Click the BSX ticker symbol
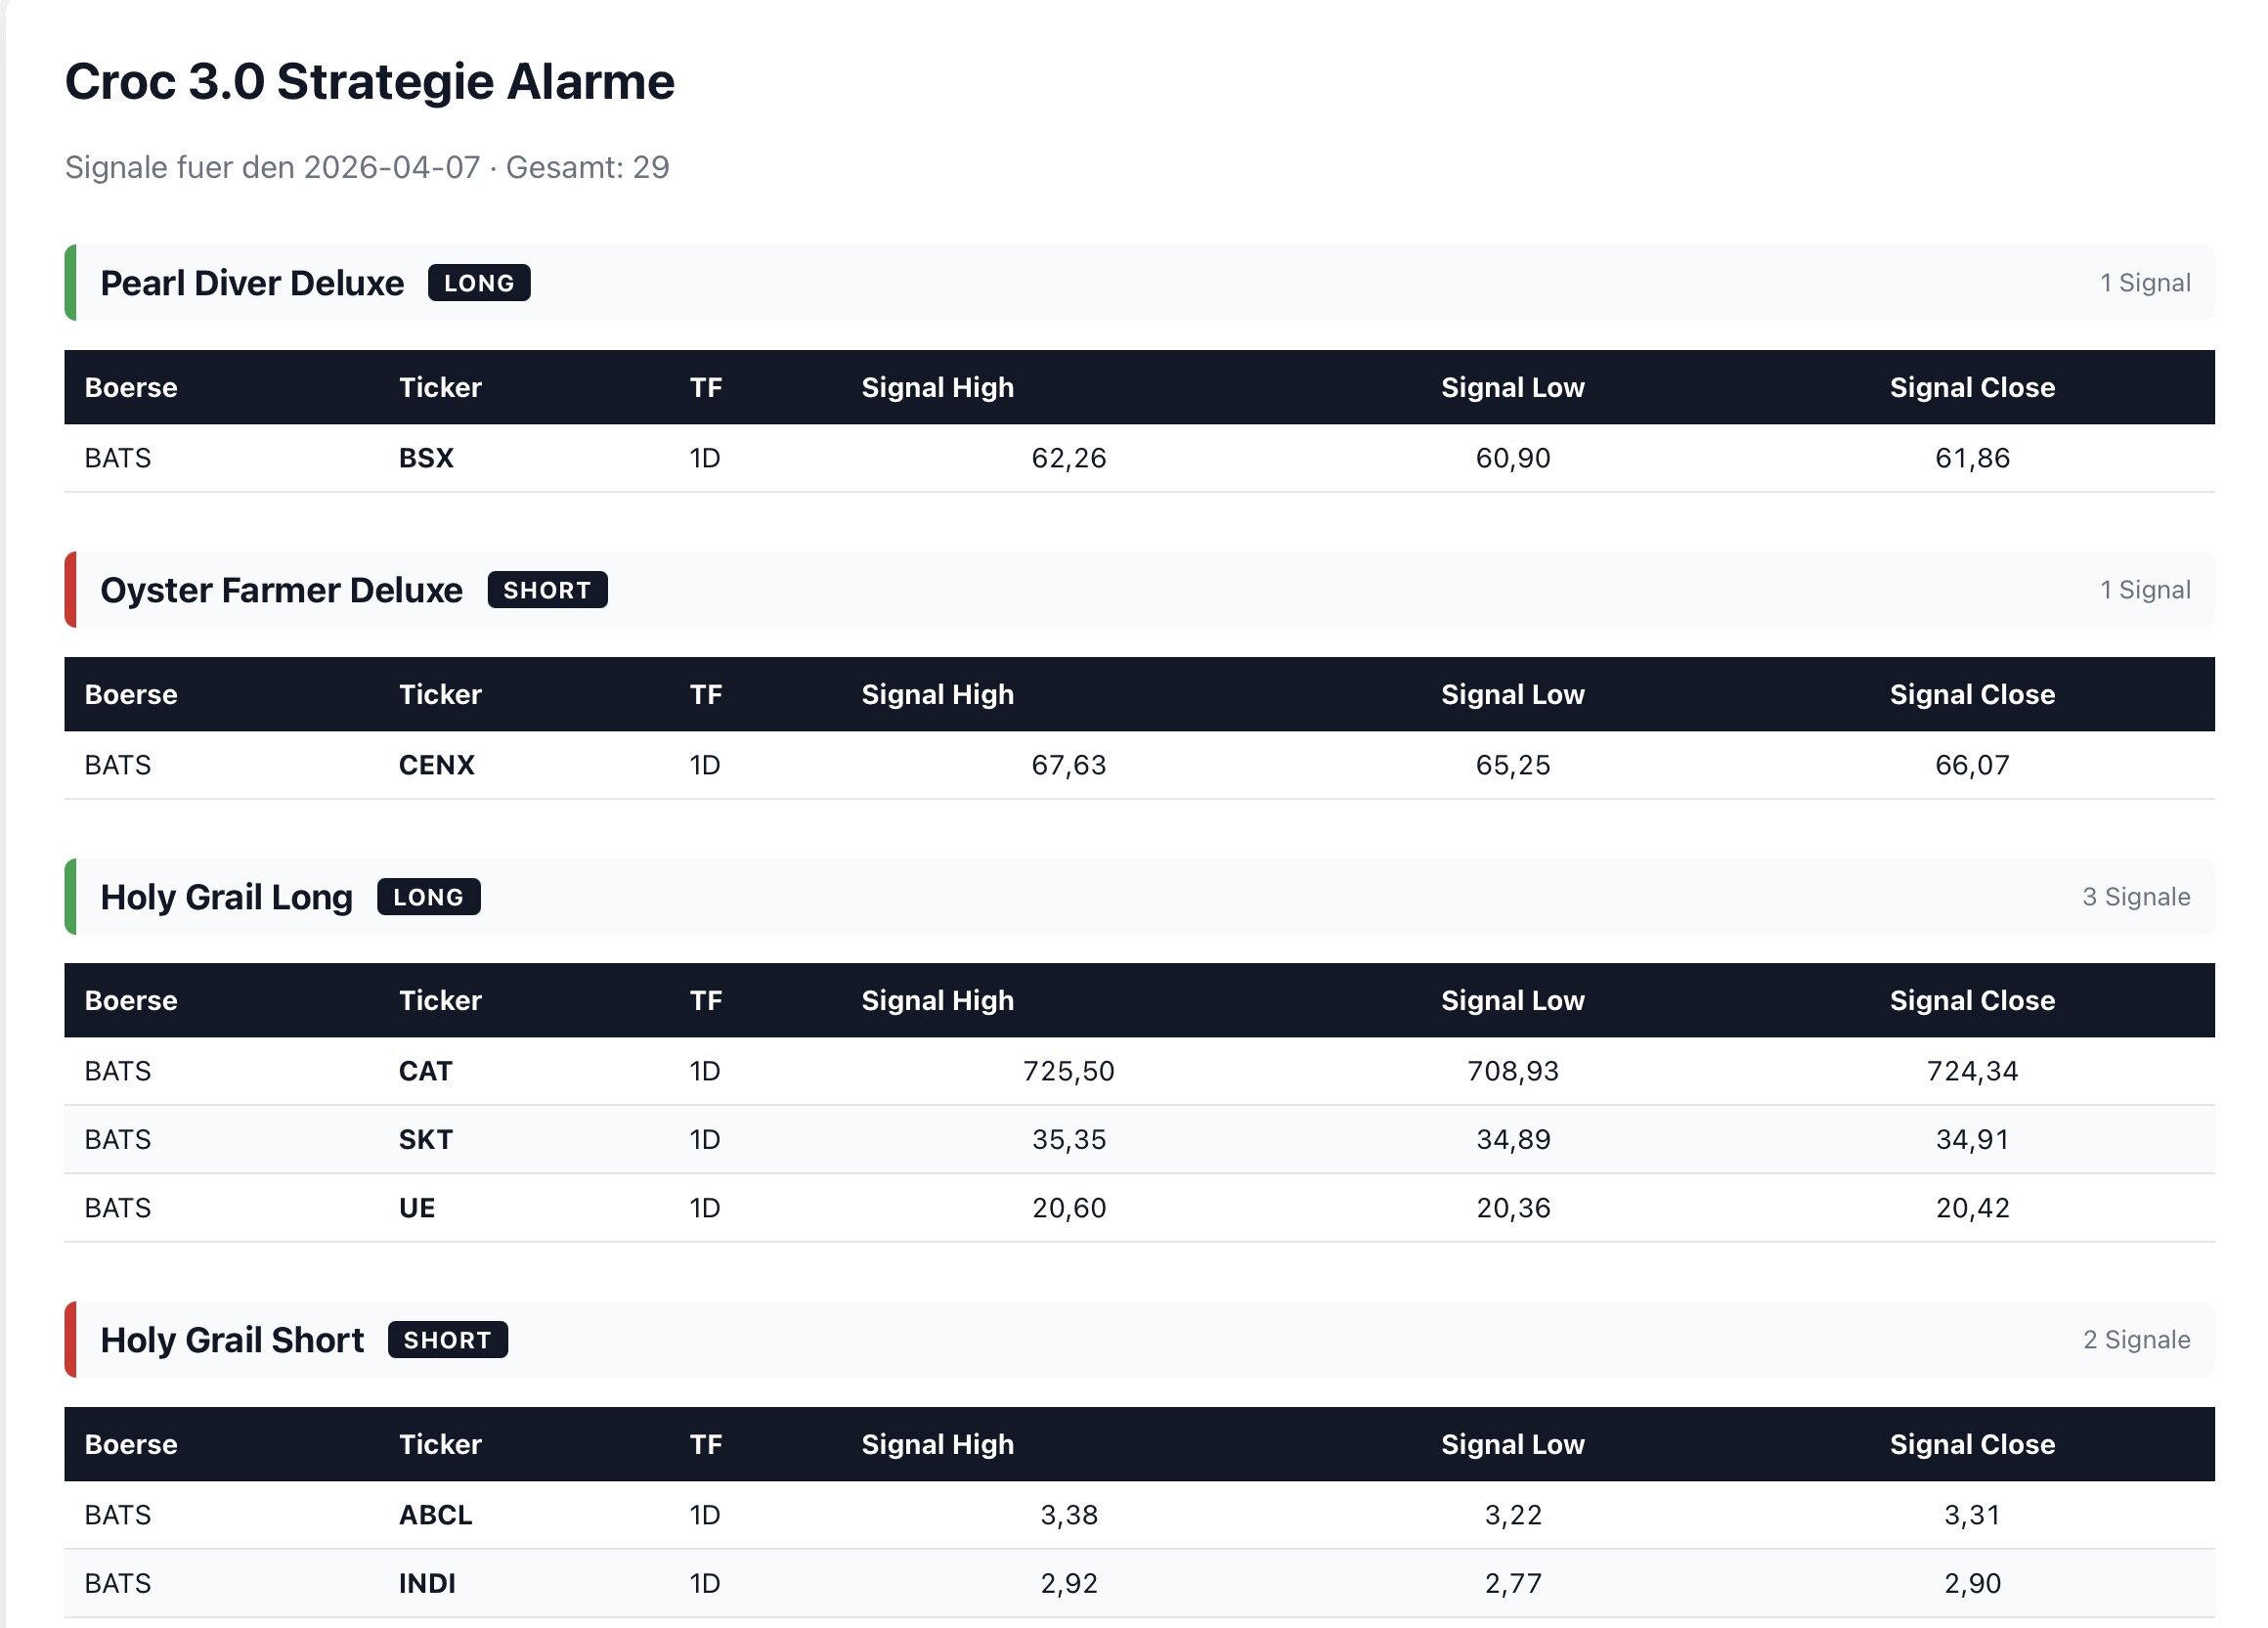Screen dimensions: 2268x1628 click(x=426, y=458)
